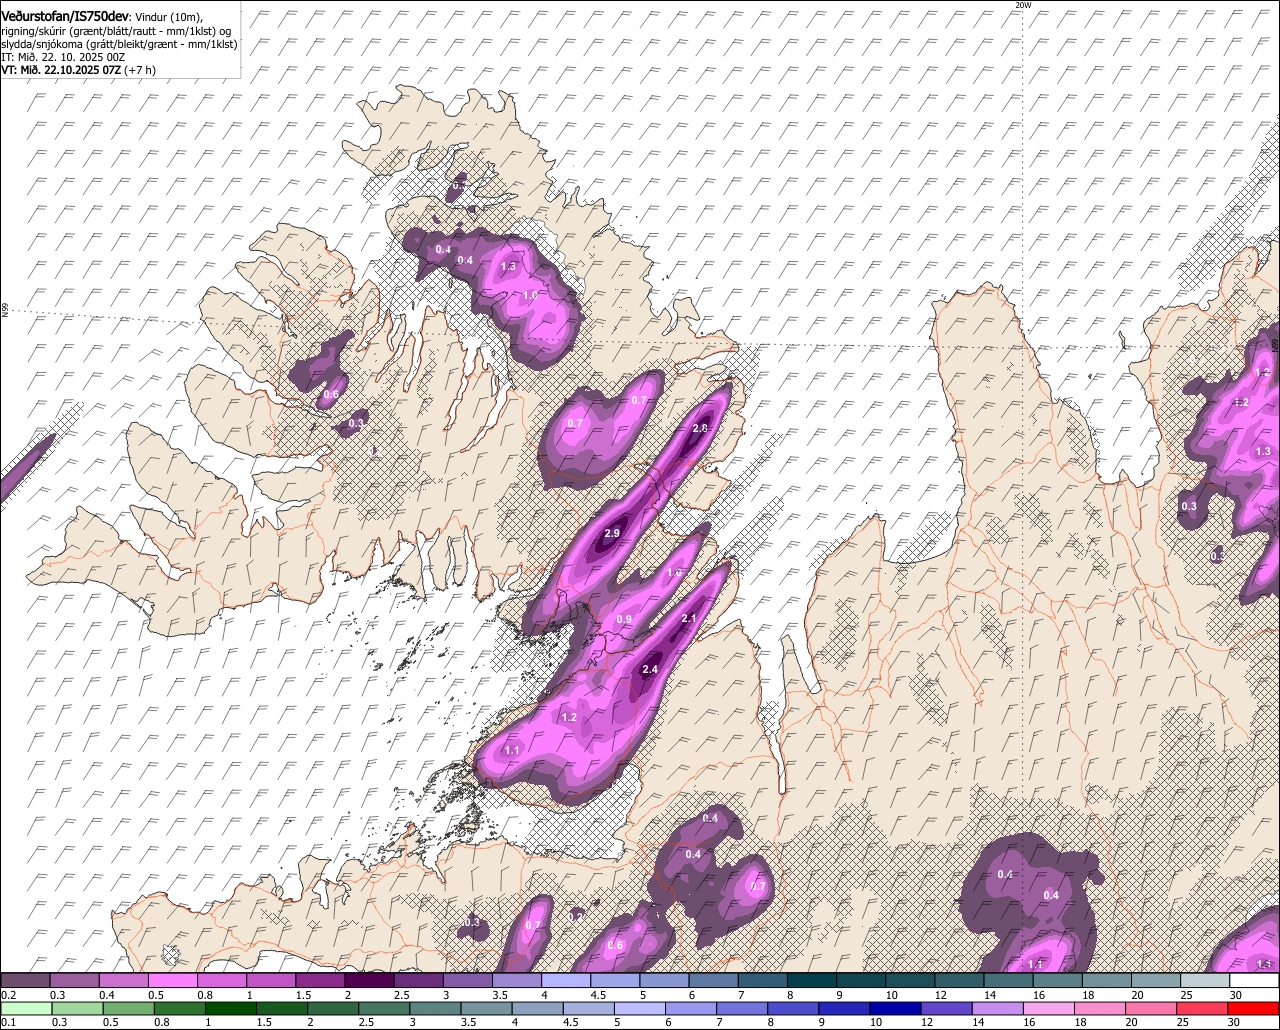Click the Veðurstofan/IS750dev title text
1280x1030 pixels.
(x=66, y=17)
